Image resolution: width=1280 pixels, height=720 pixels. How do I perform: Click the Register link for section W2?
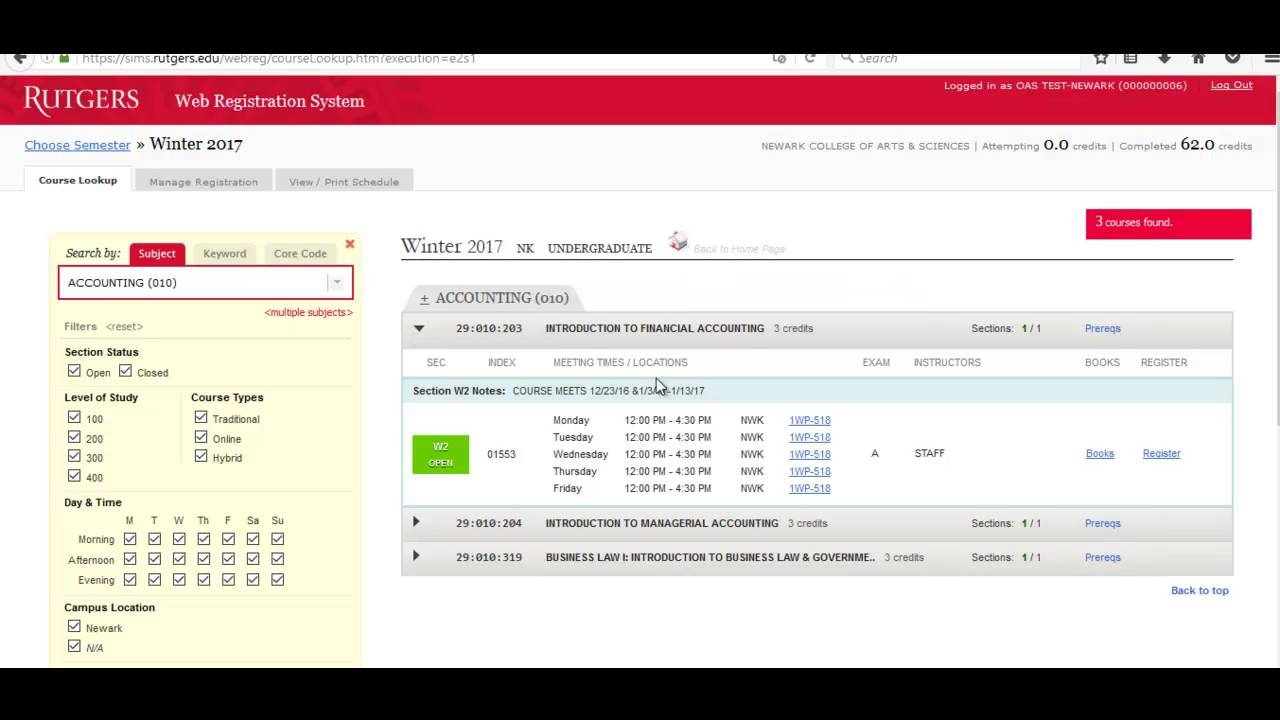[x=1161, y=453]
